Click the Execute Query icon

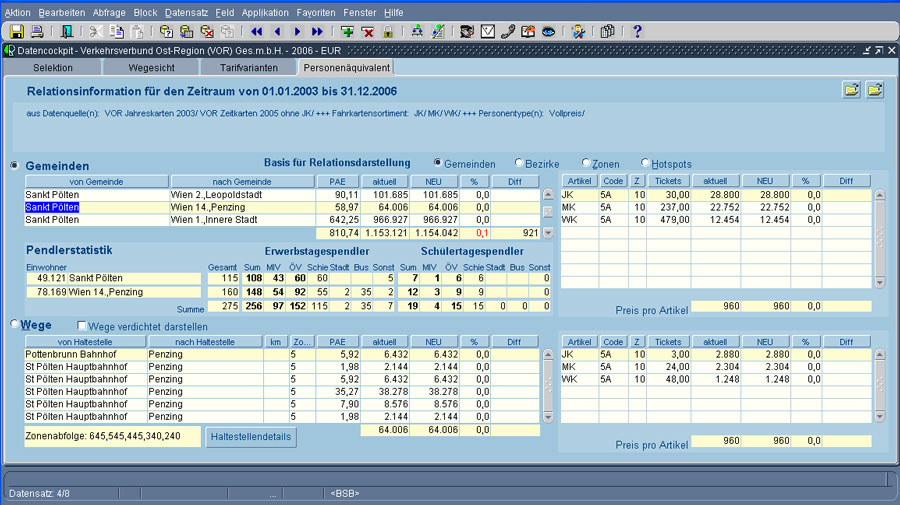(x=187, y=32)
